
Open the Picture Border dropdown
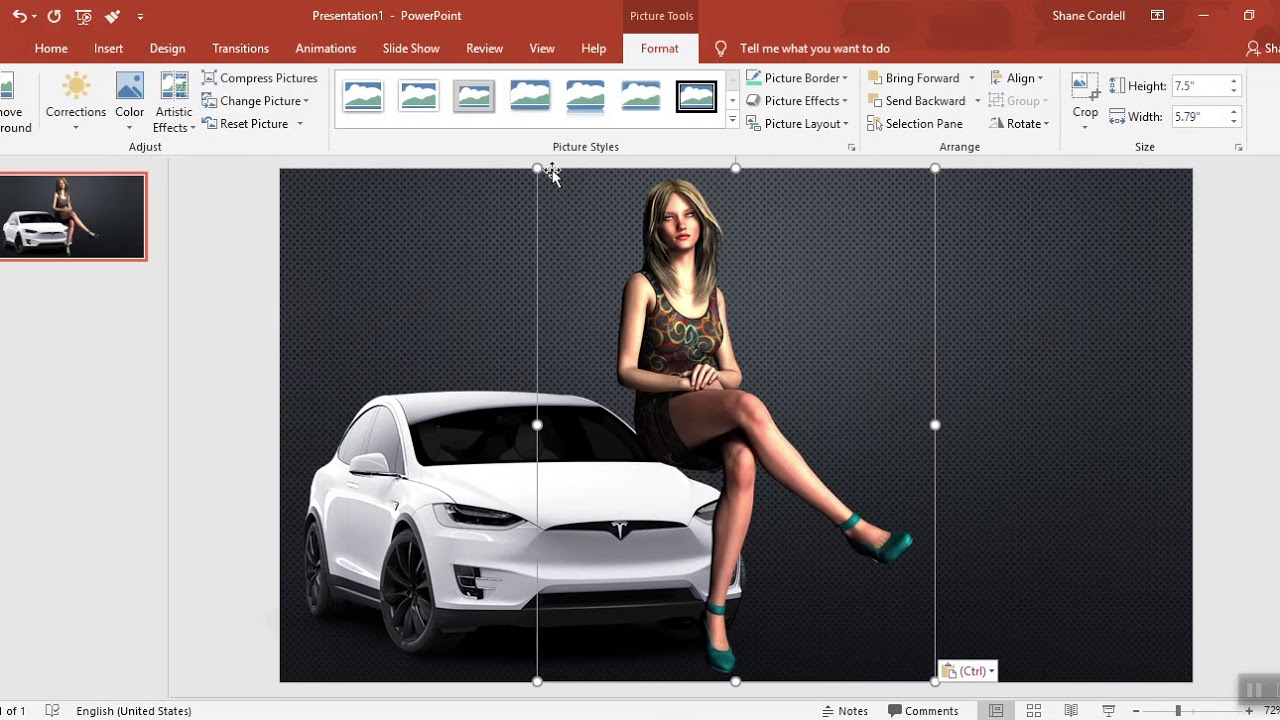tap(797, 78)
